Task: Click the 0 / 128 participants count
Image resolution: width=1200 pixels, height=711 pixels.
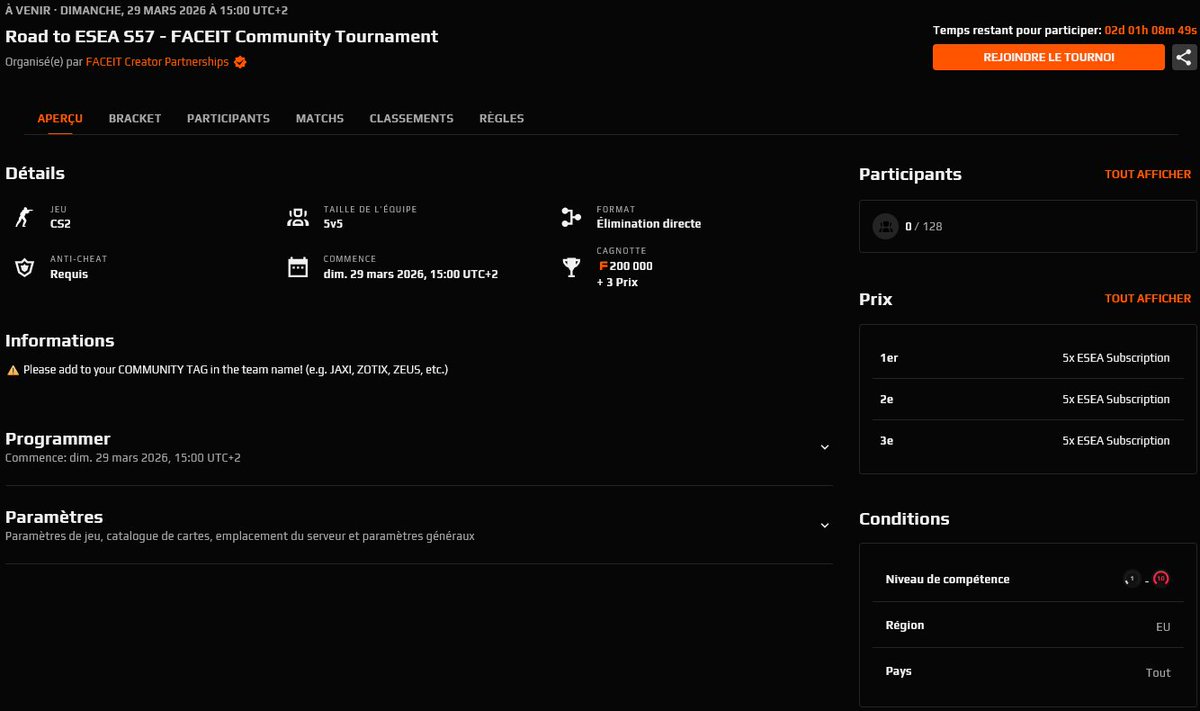Action: pyautogui.click(x=924, y=226)
